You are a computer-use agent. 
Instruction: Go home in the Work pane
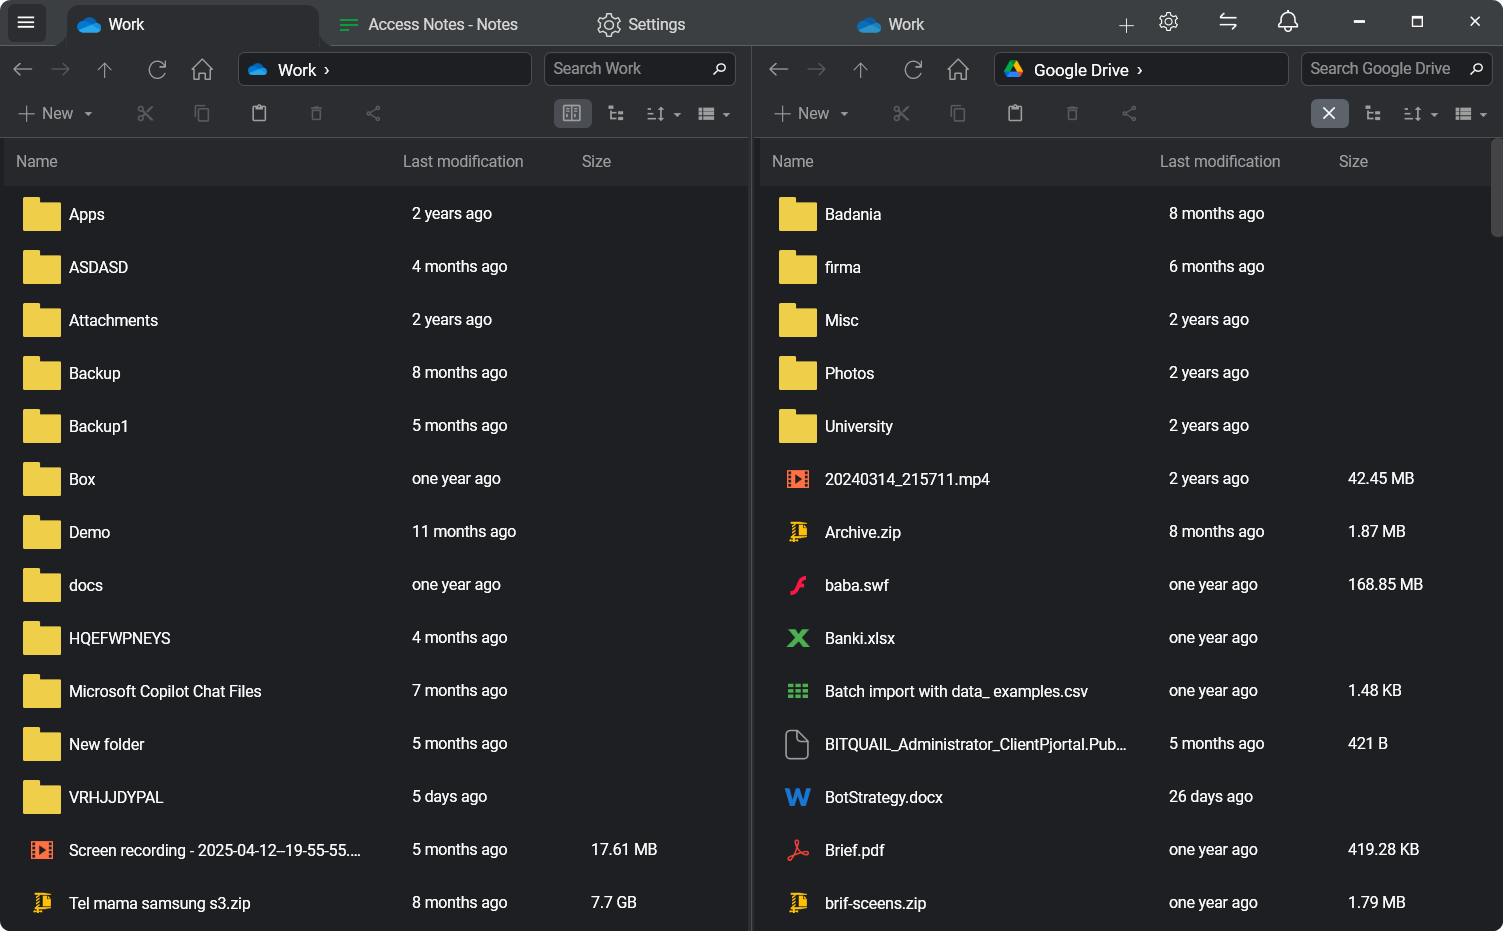coord(202,69)
